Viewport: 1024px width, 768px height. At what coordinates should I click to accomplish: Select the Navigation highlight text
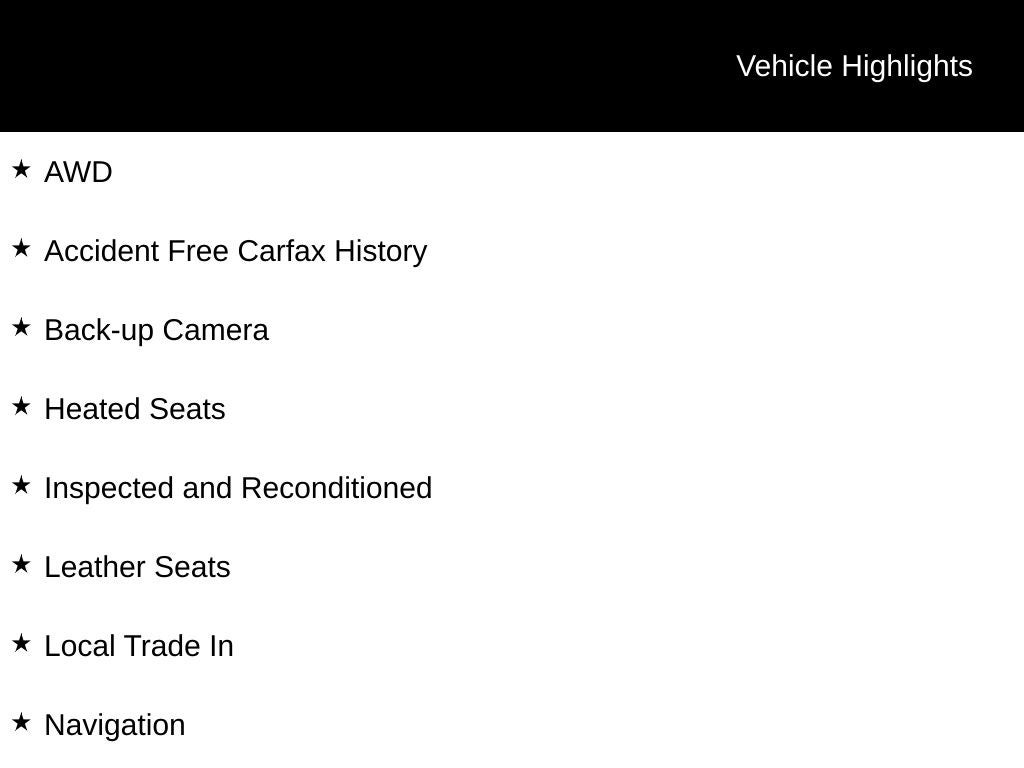pos(115,725)
